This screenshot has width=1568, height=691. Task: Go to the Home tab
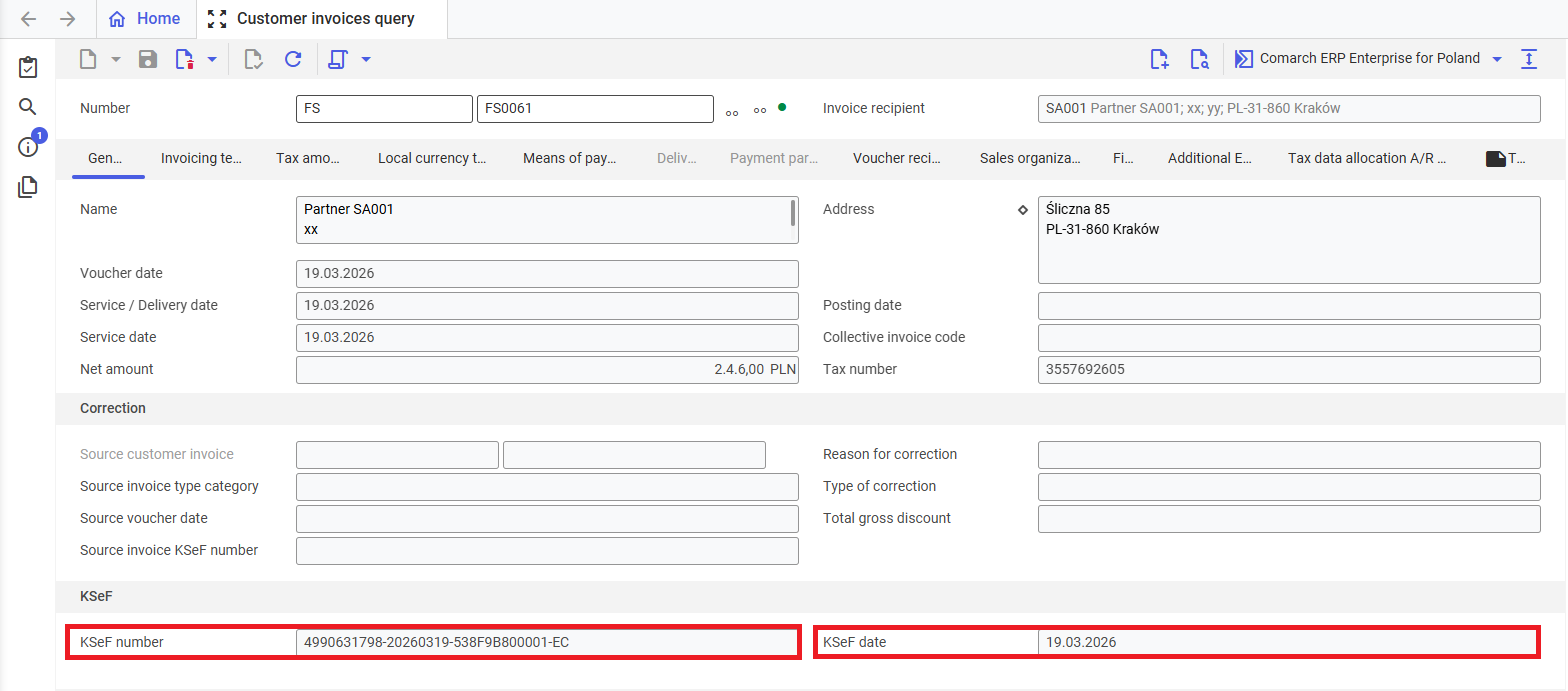click(x=145, y=19)
